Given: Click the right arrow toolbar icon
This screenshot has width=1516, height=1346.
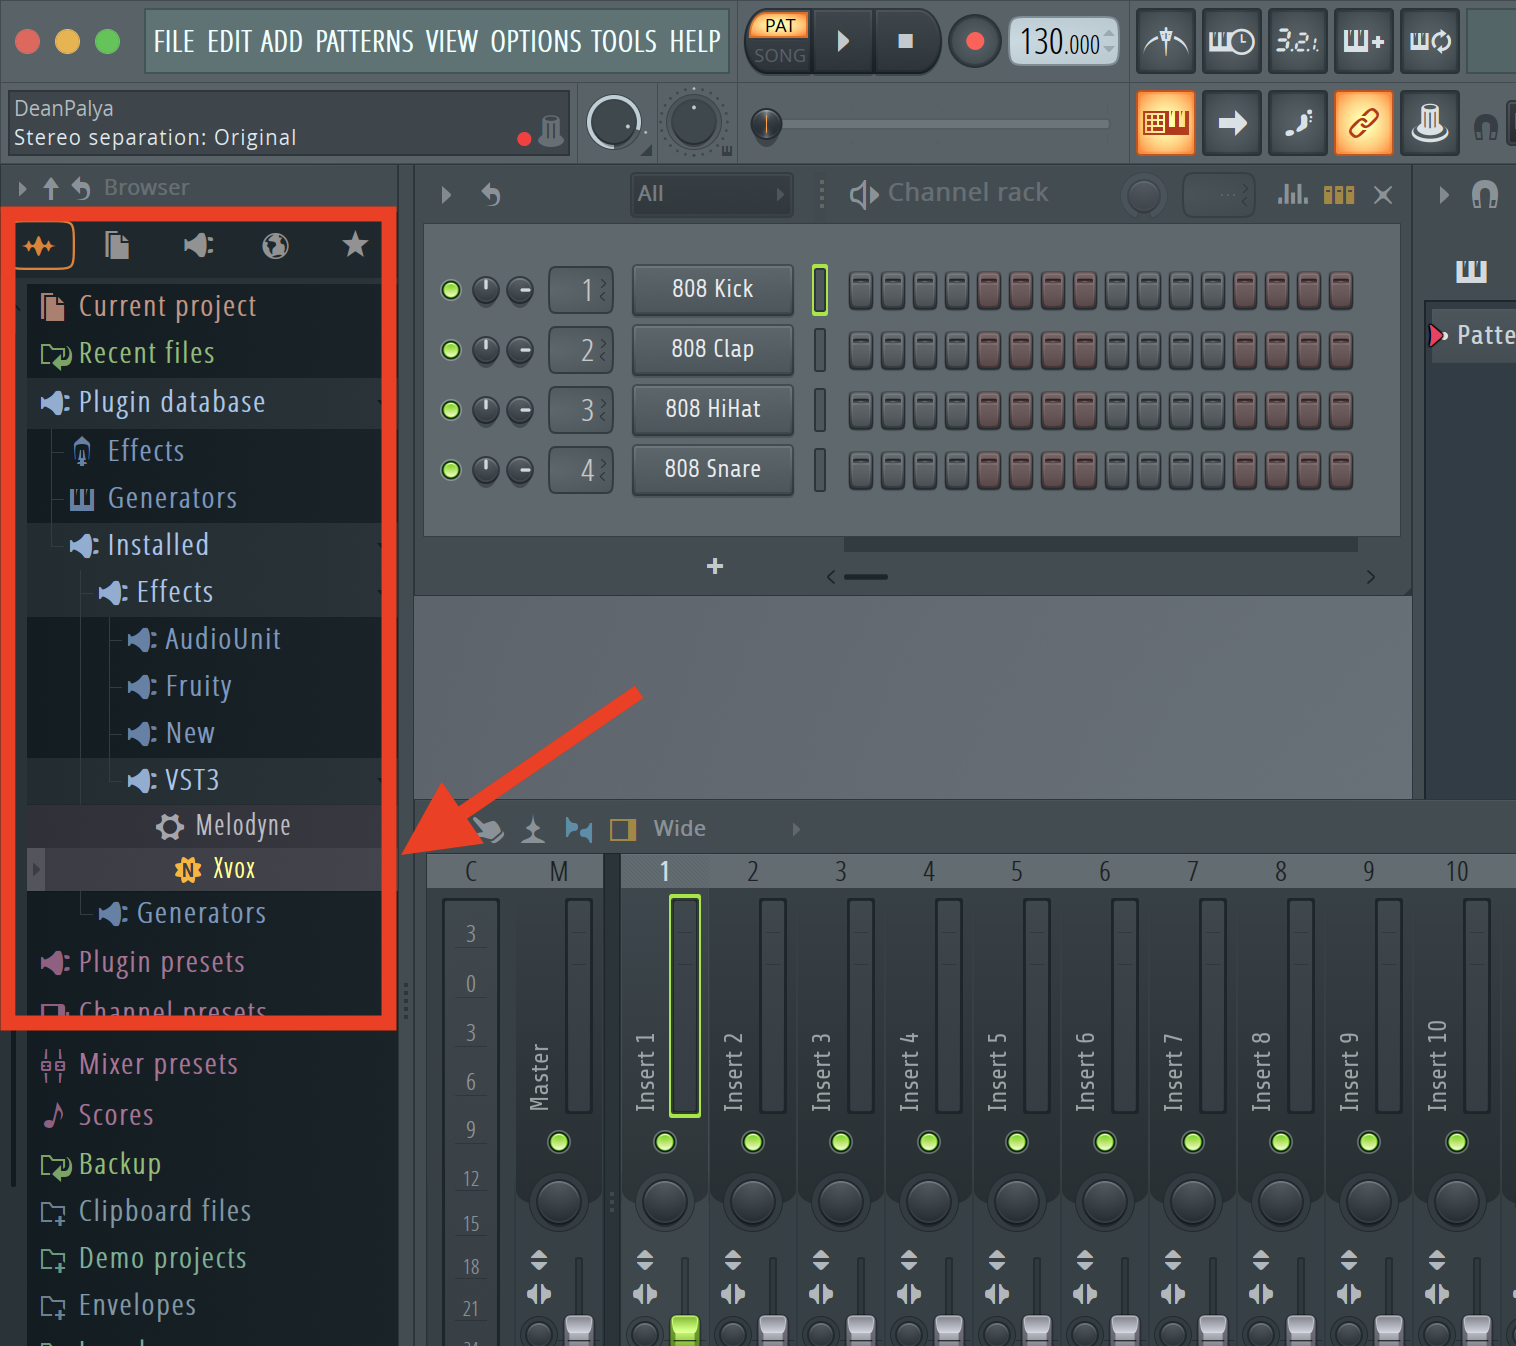Looking at the screenshot, I should coord(1231,123).
